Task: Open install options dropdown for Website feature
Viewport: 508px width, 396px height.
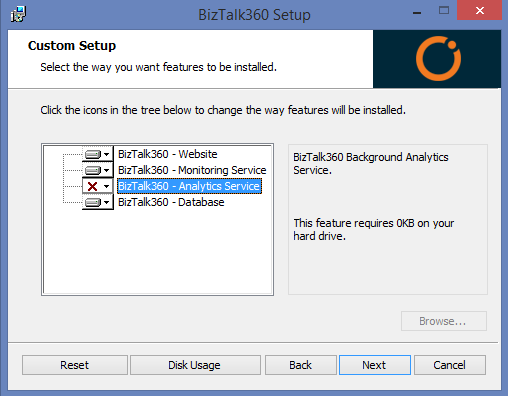Action: [106, 154]
